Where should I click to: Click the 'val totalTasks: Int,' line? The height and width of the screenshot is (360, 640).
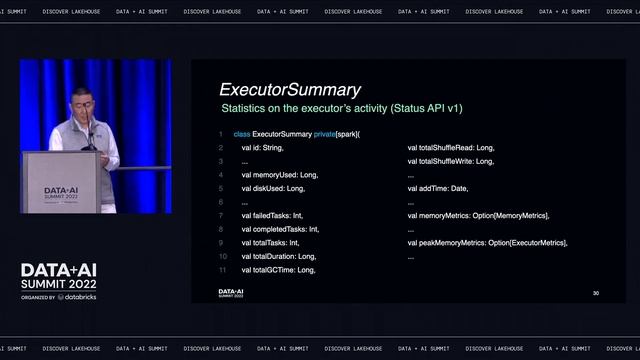click(270, 243)
